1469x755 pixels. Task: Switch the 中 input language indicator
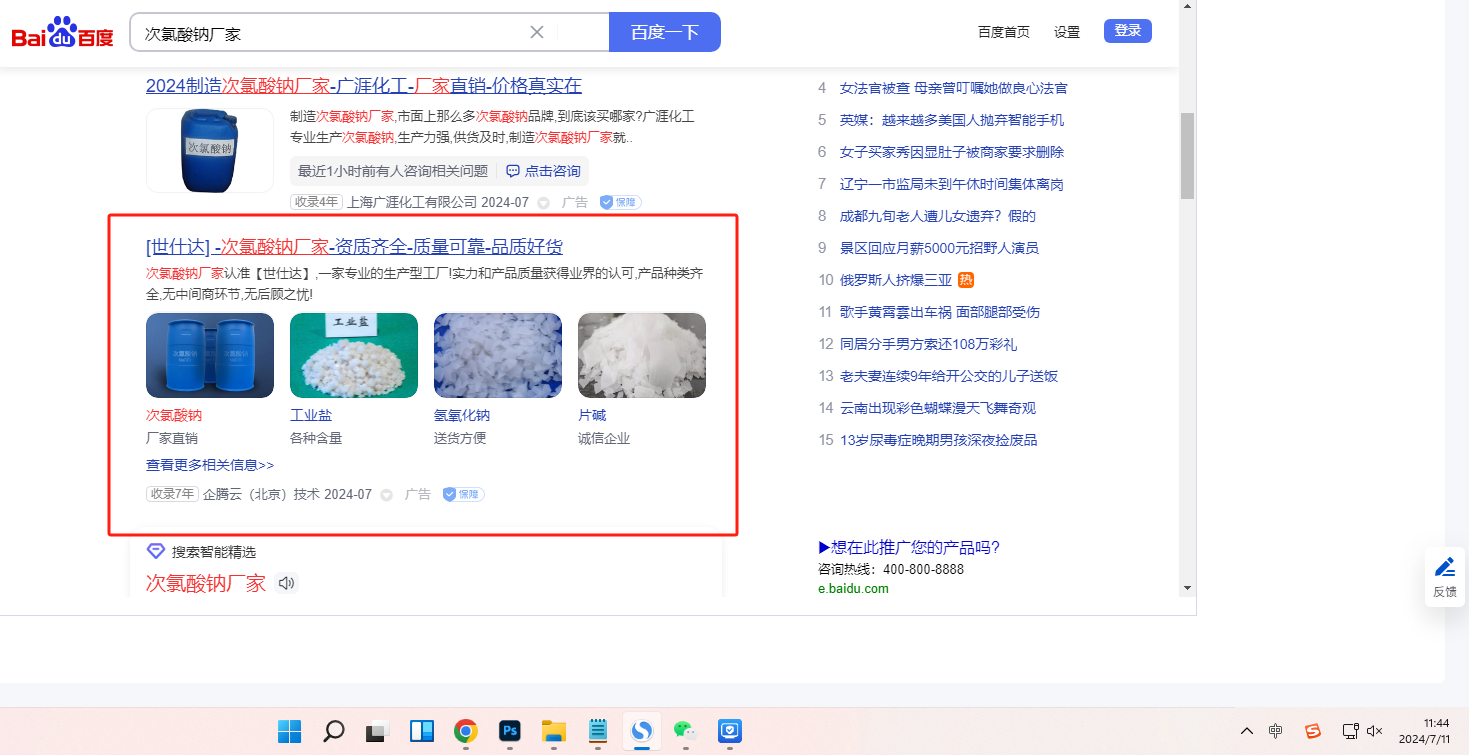1276,731
